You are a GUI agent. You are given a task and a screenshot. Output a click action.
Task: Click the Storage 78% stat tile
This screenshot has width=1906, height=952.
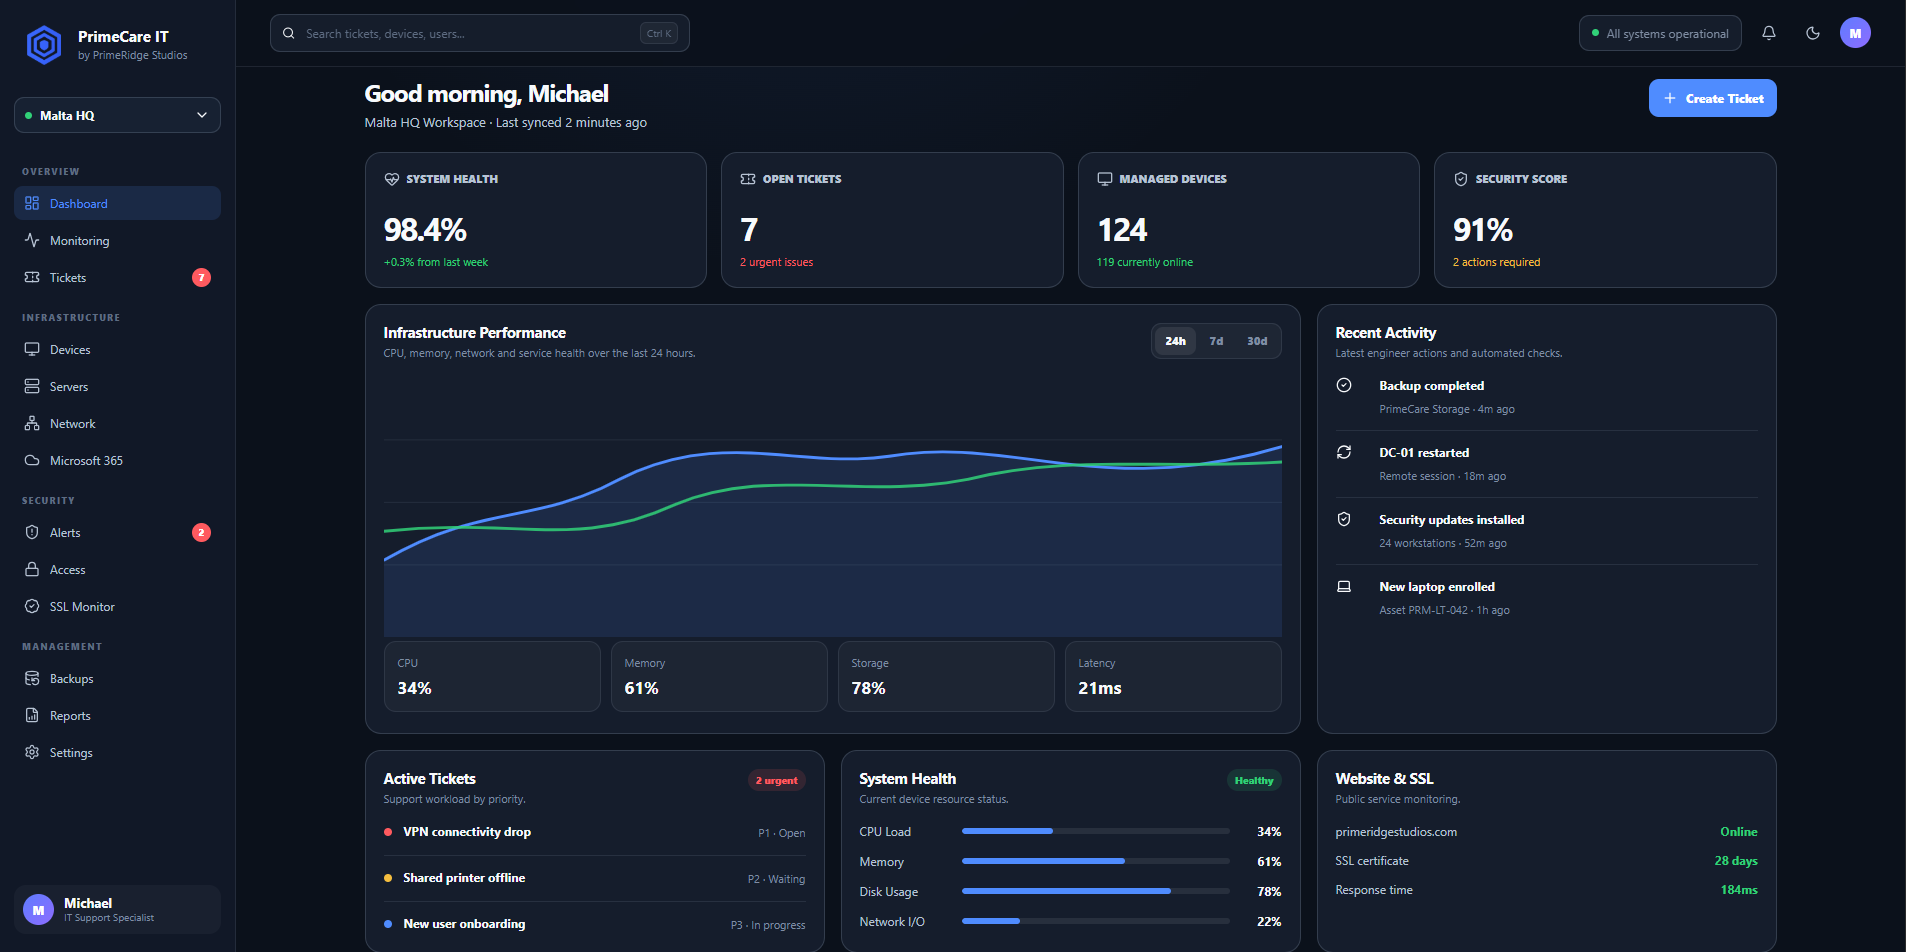coord(946,676)
